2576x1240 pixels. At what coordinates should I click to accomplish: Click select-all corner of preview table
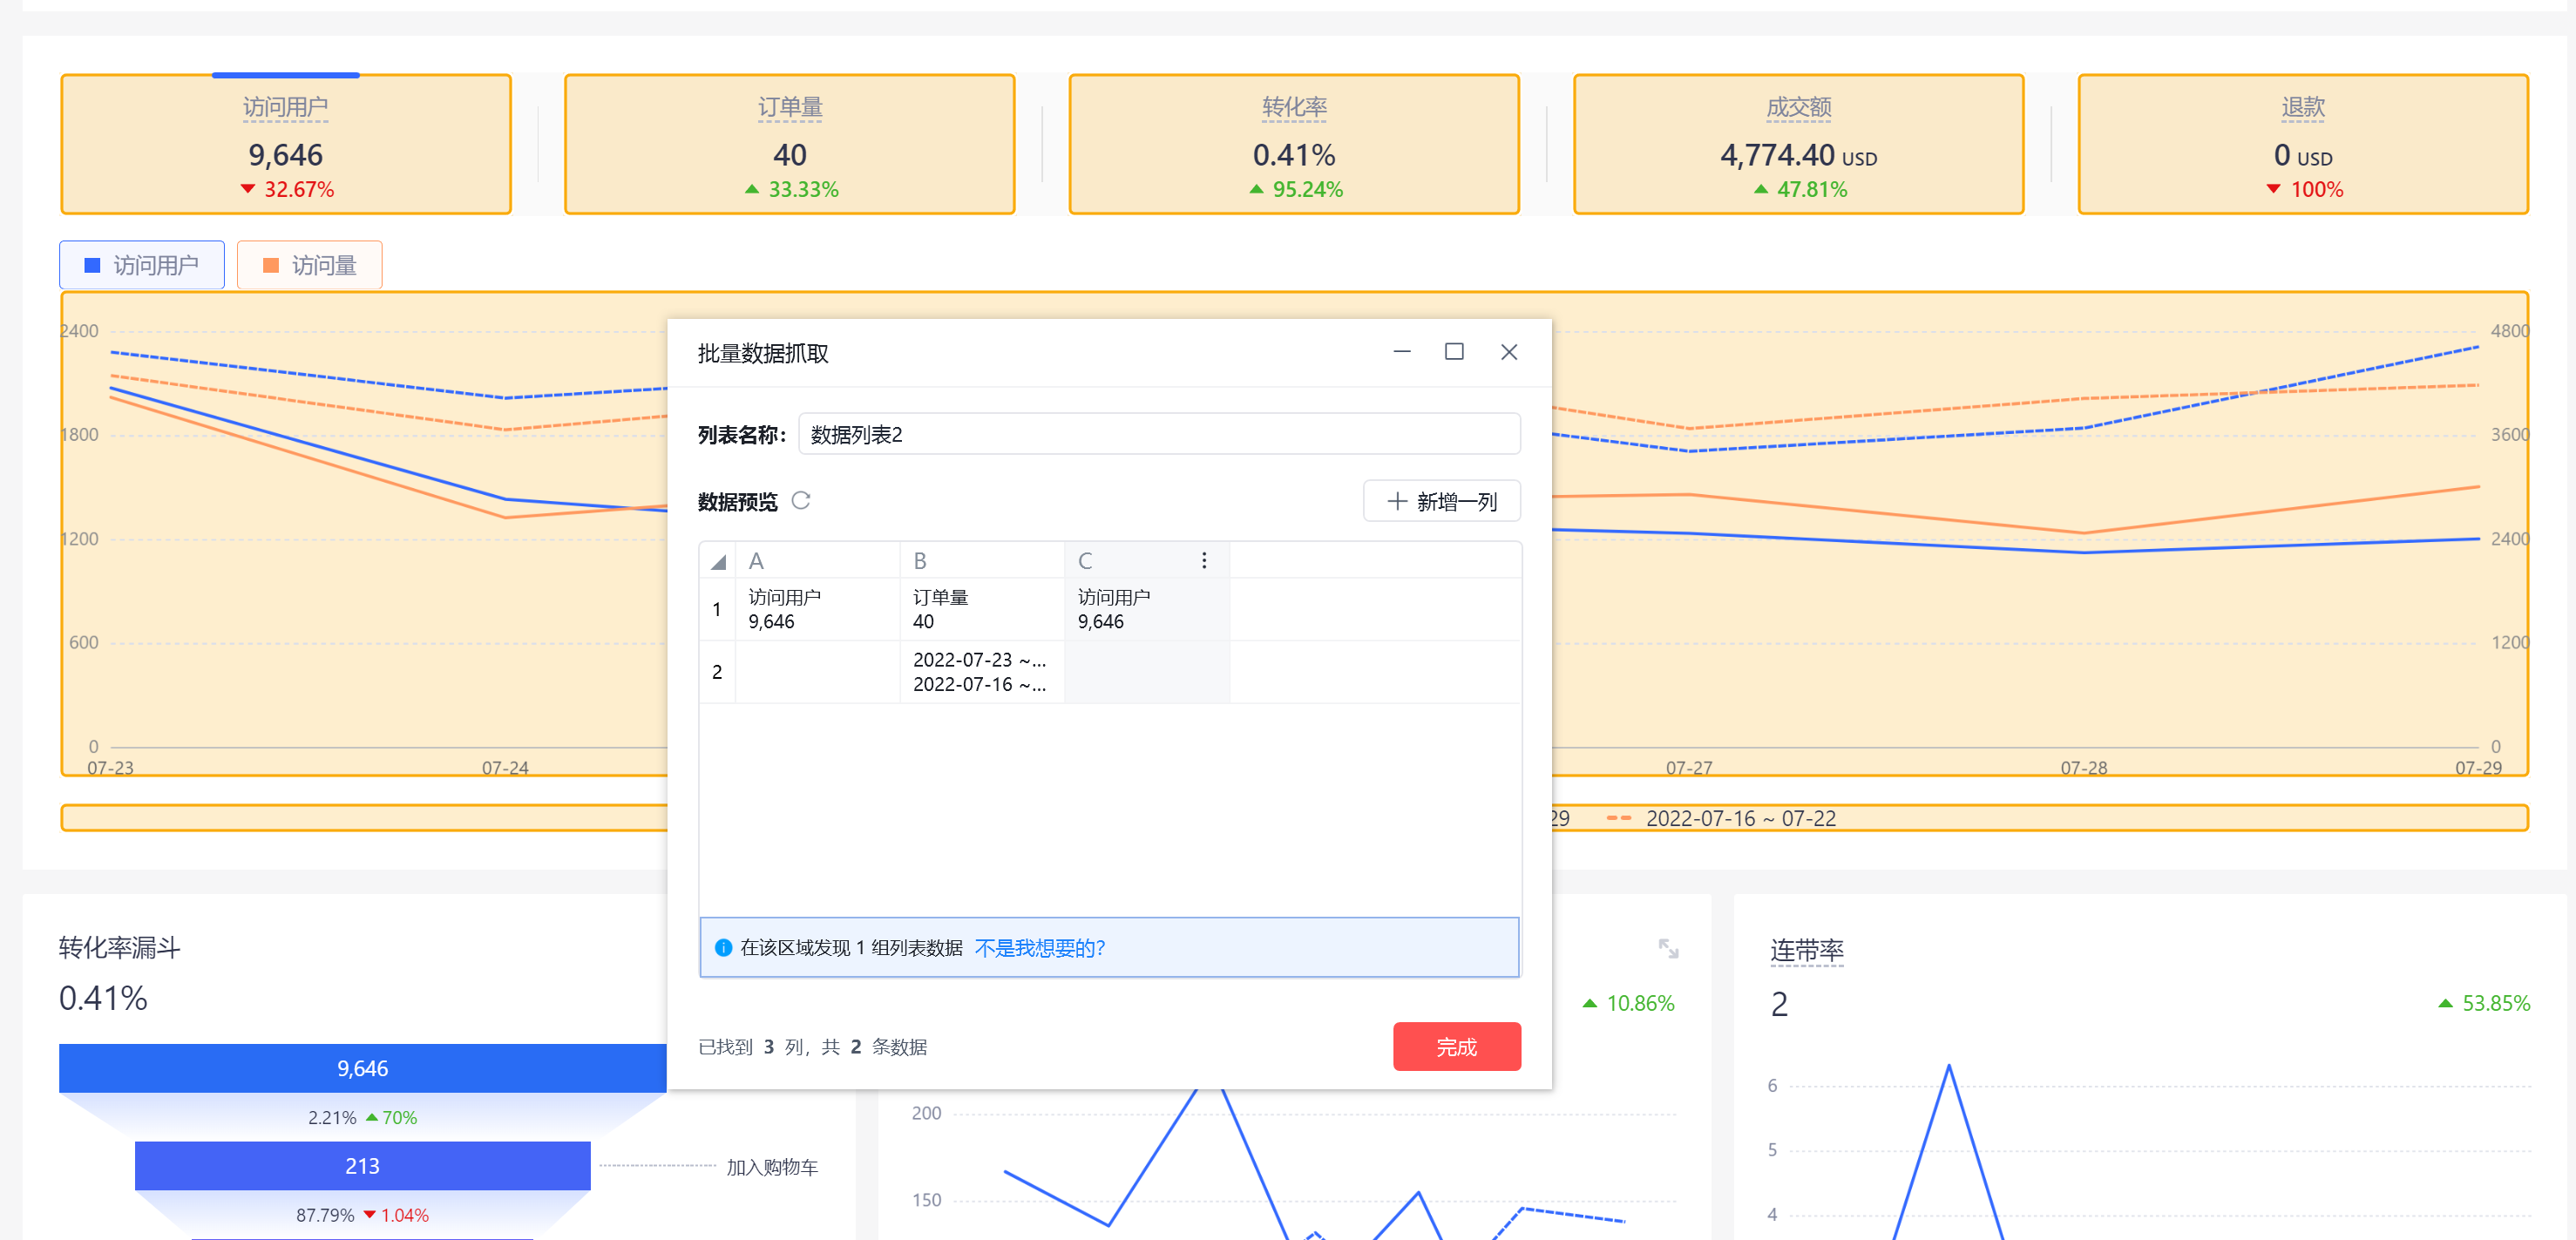pos(717,561)
